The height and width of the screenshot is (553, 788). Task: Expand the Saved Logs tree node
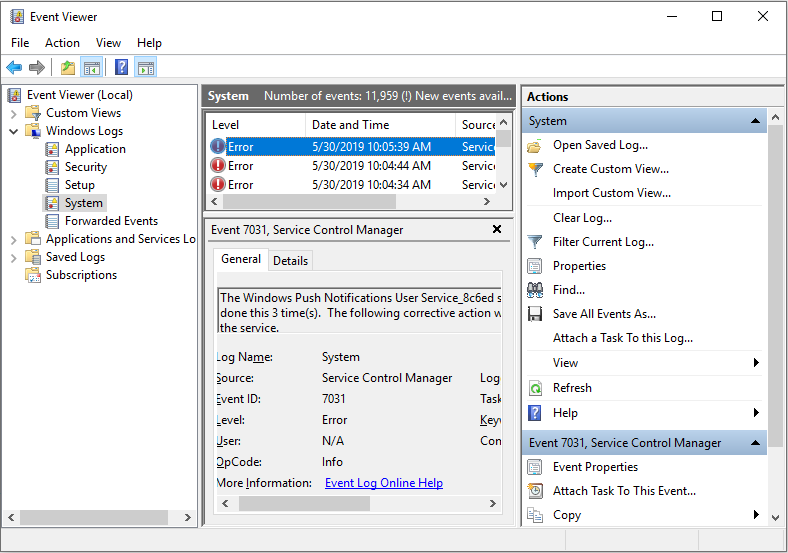point(14,258)
